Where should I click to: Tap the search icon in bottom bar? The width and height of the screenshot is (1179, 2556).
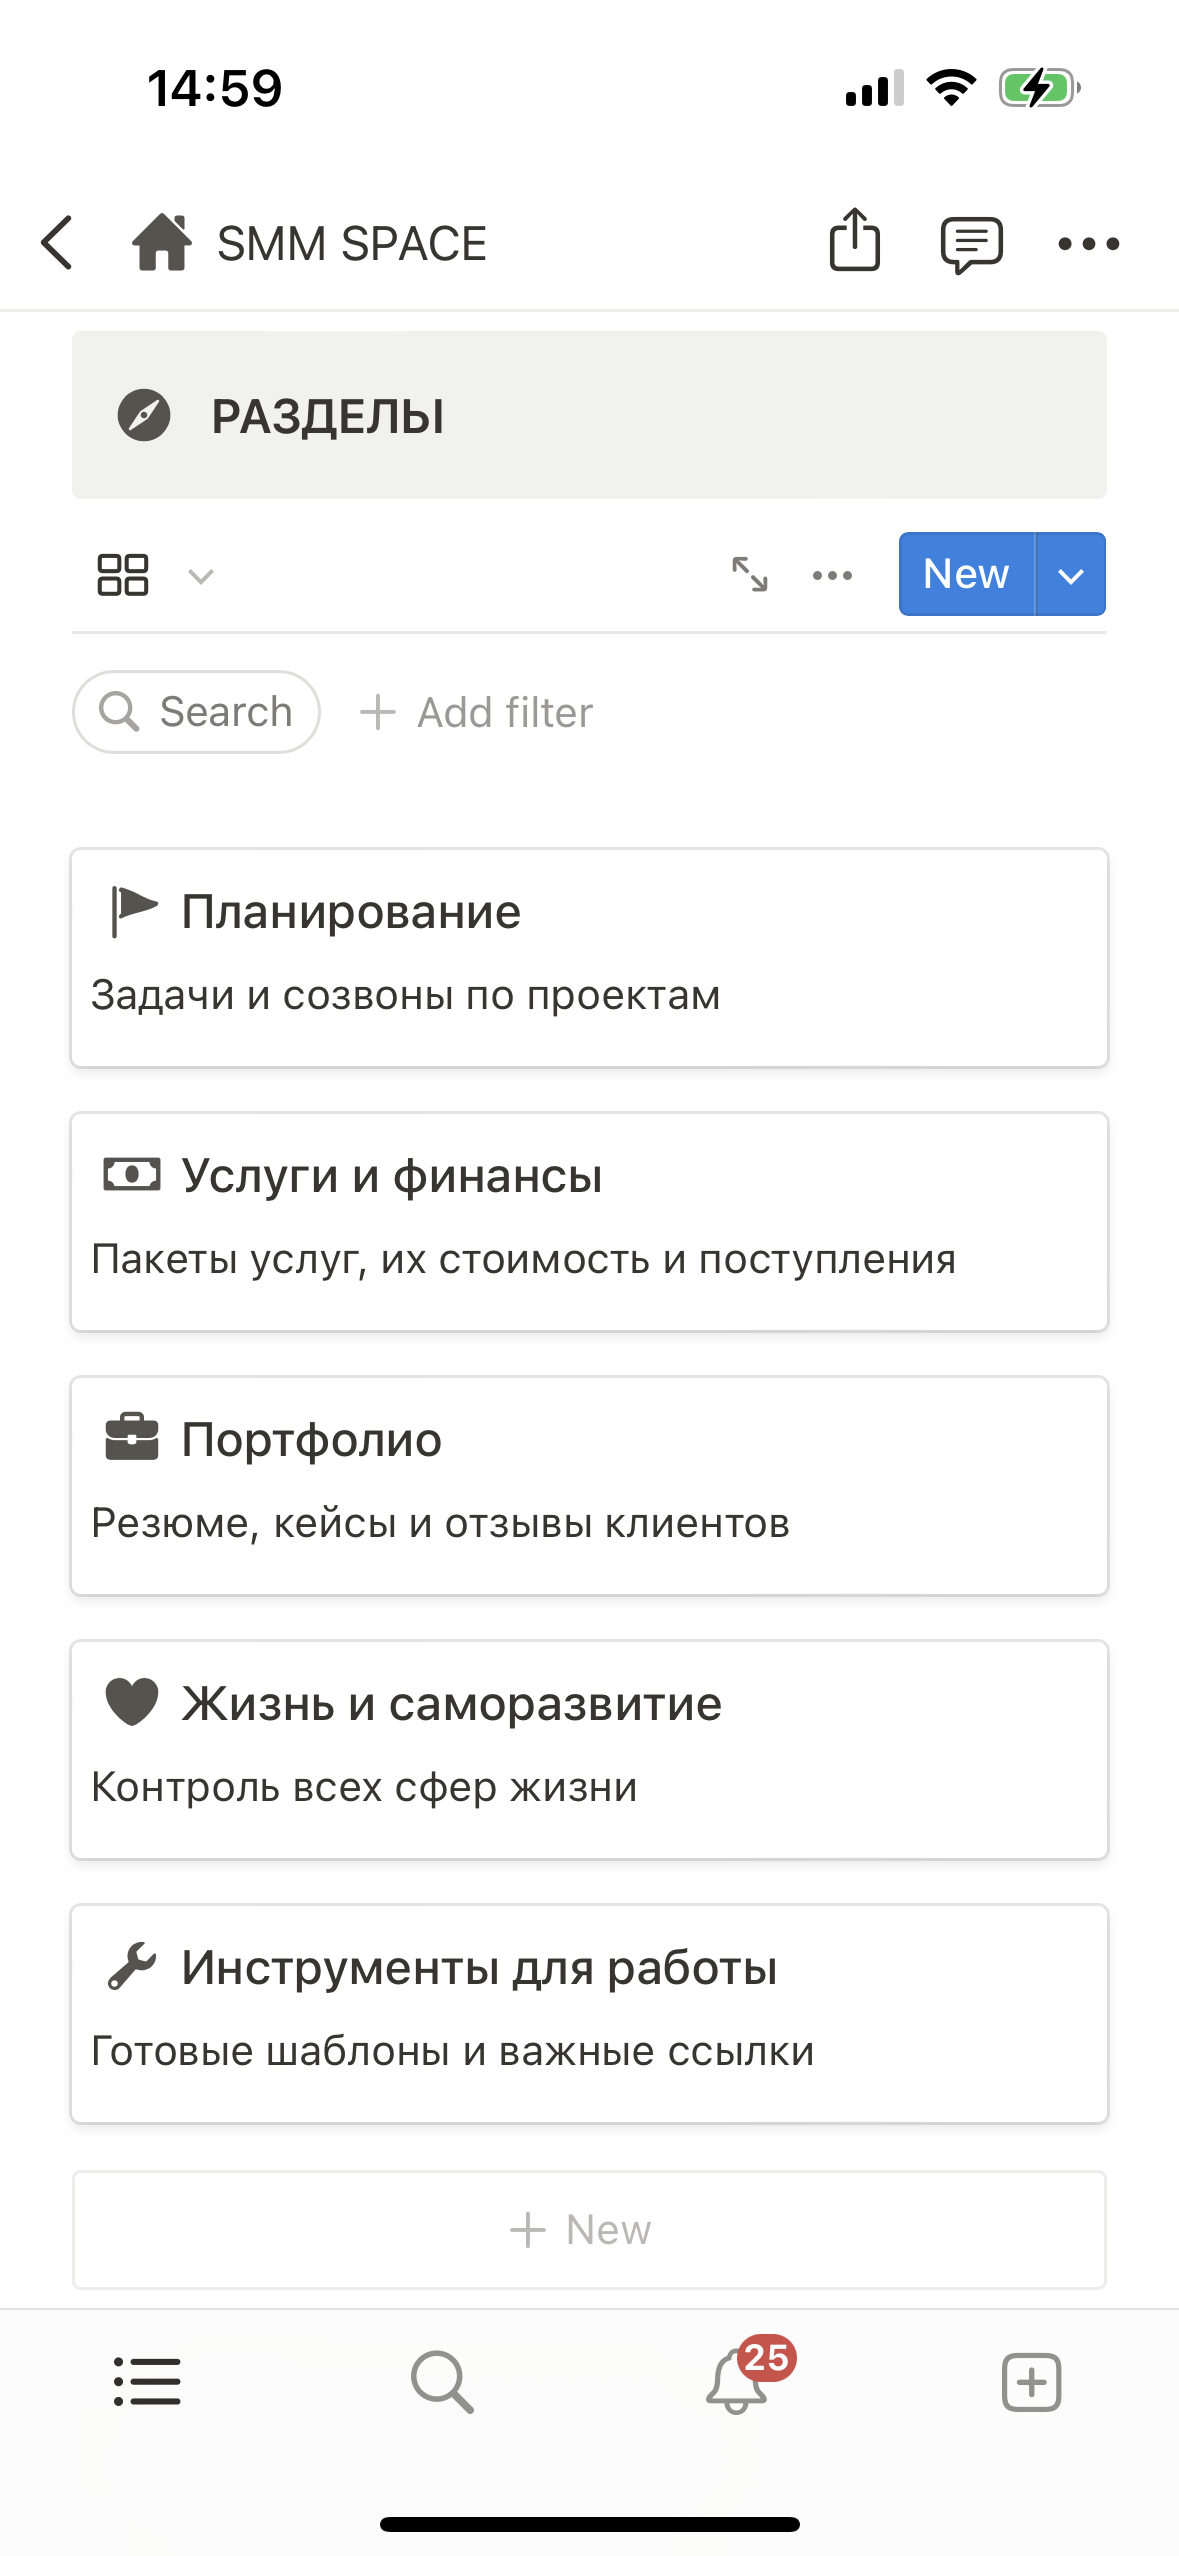tap(441, 2379)
